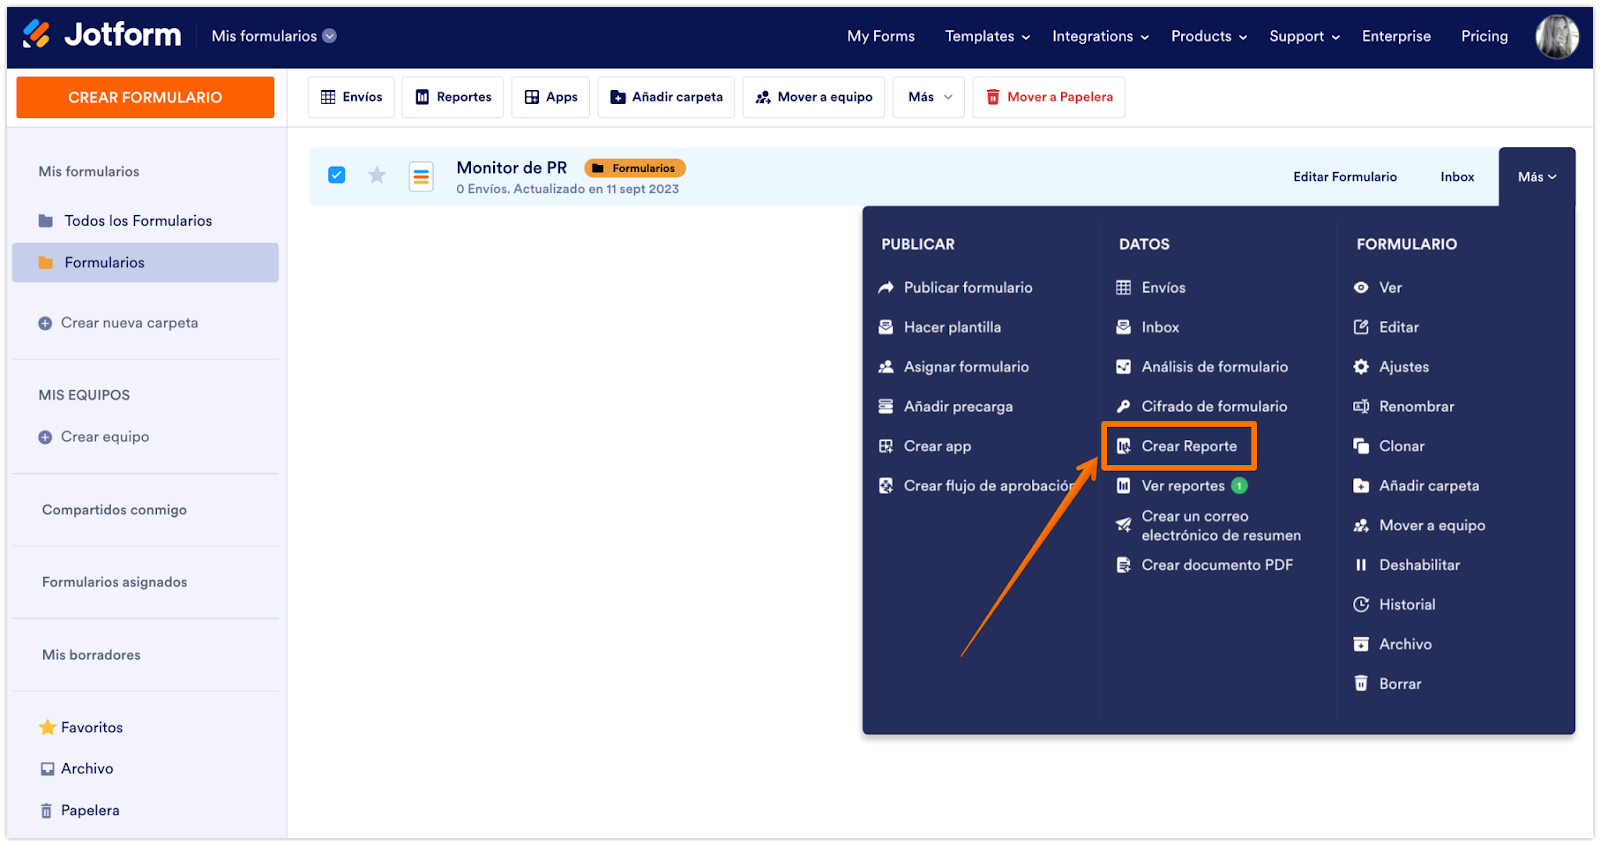Open the toolbar Más dropdown
The height and width of the screenshot is (845, 1600).
coord(929,97)
